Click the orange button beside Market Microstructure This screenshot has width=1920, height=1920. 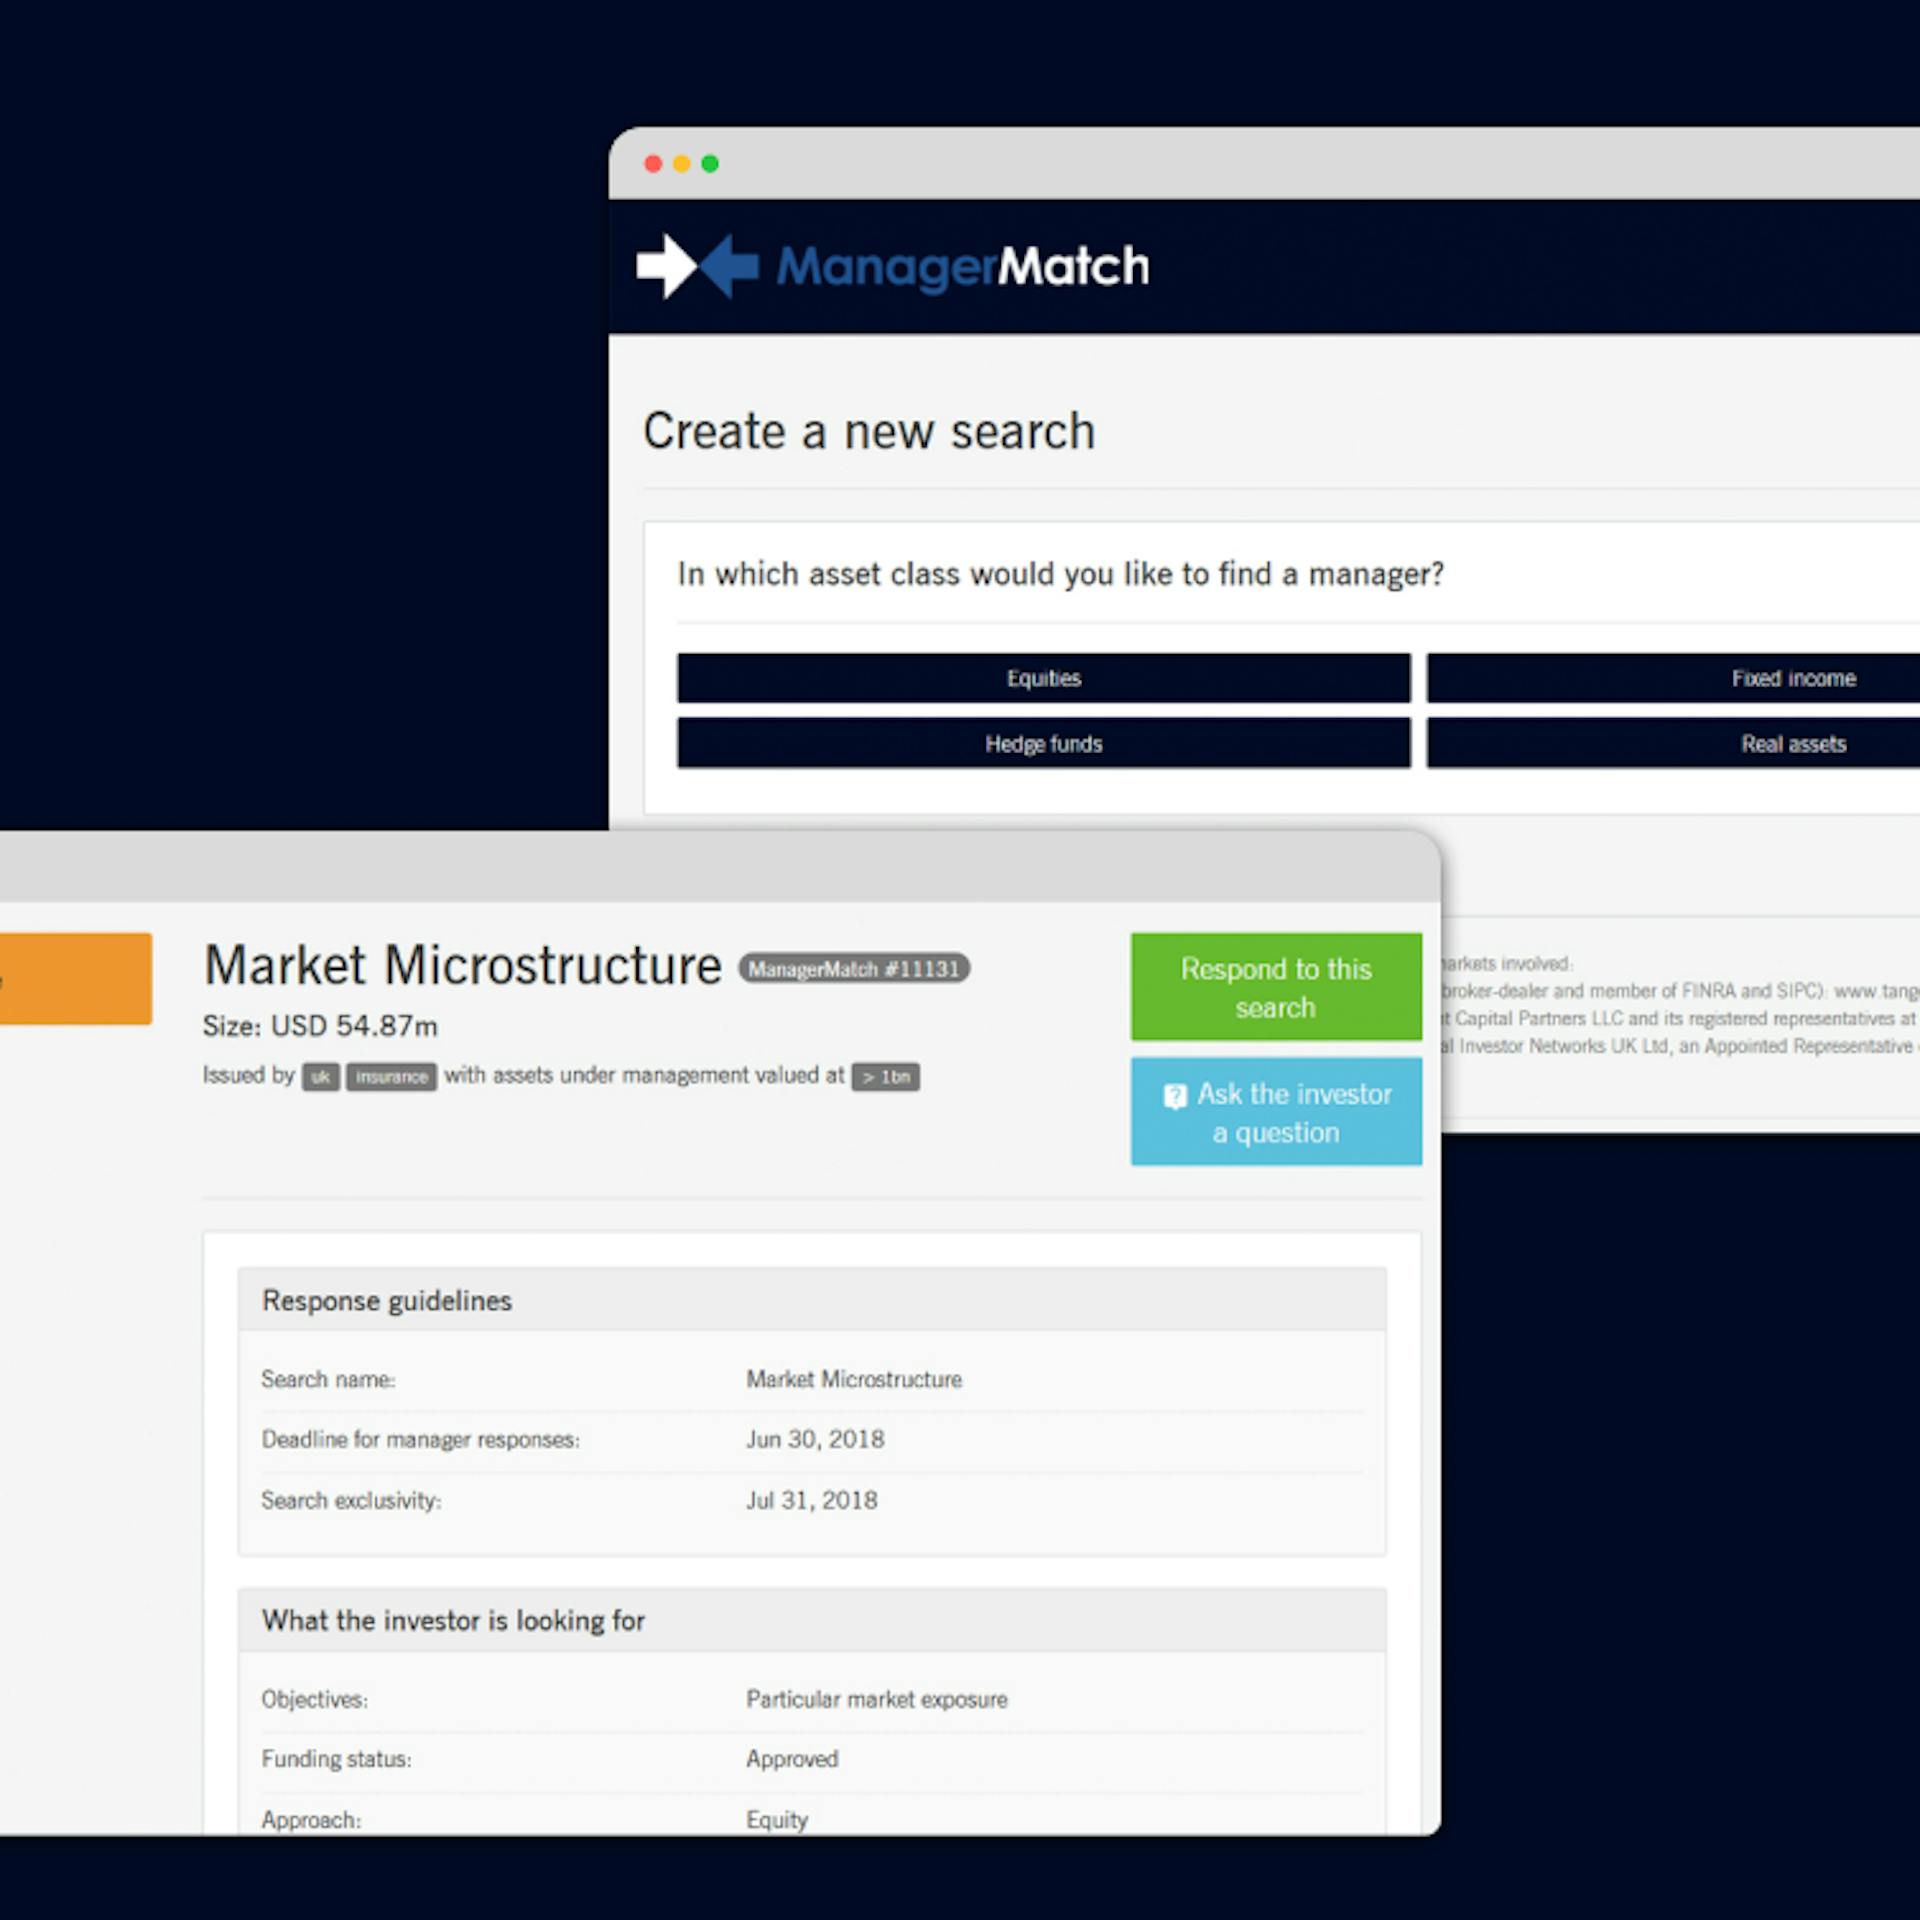pyautogui.click(x=76, y=978)
